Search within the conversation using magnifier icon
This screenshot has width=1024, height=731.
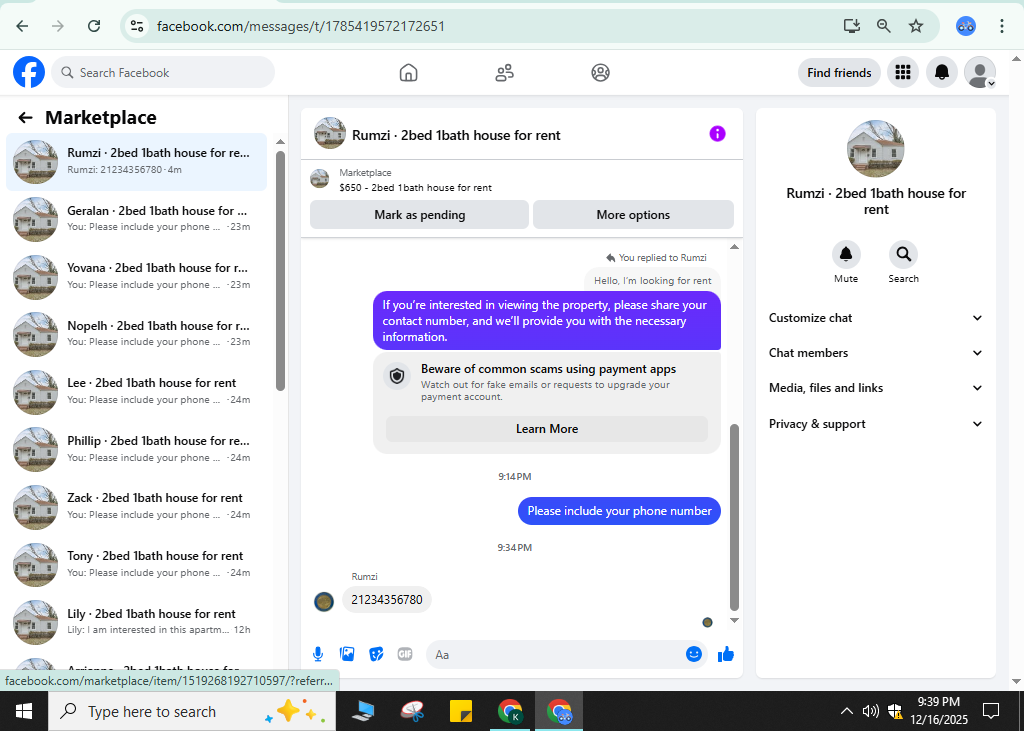click(x=903, y=254)
